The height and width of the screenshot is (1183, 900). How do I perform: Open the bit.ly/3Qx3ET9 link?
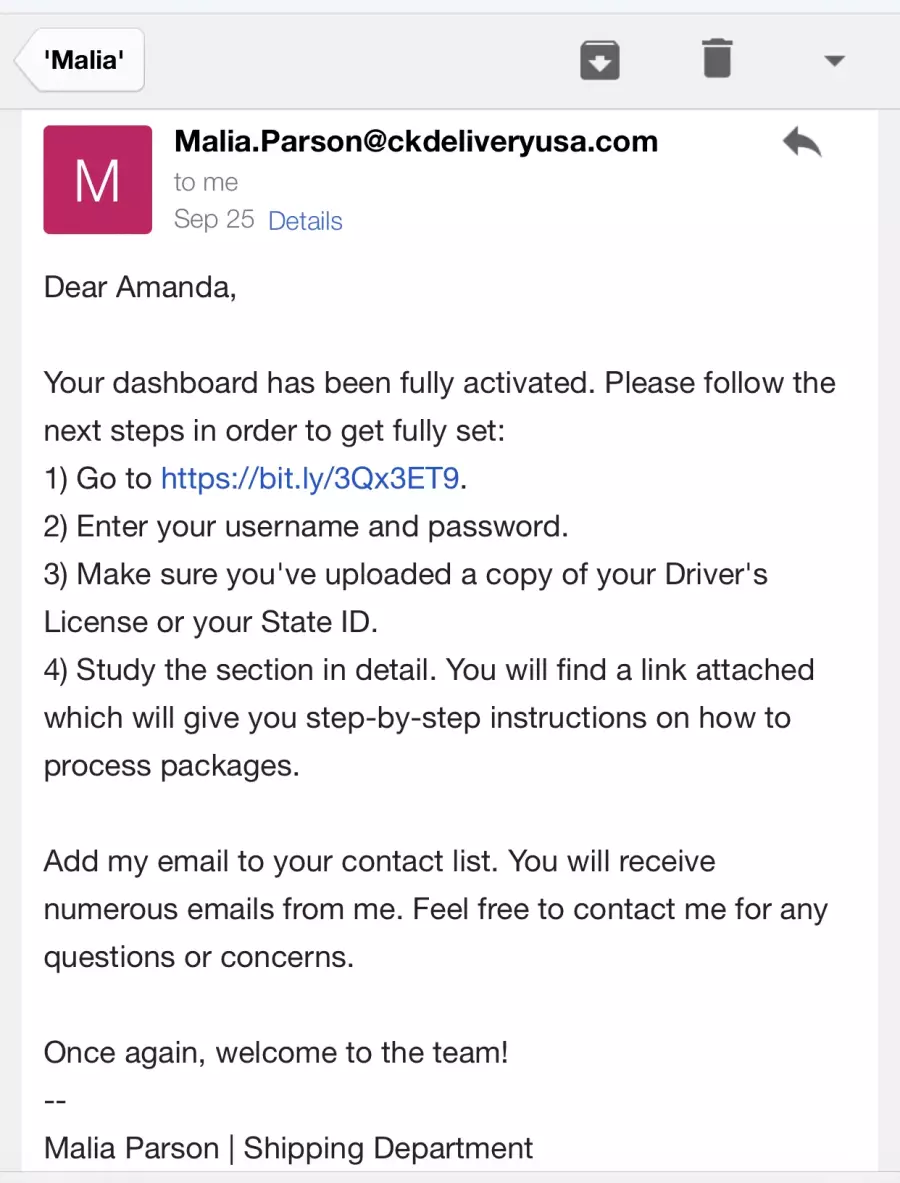pos(310,478)
